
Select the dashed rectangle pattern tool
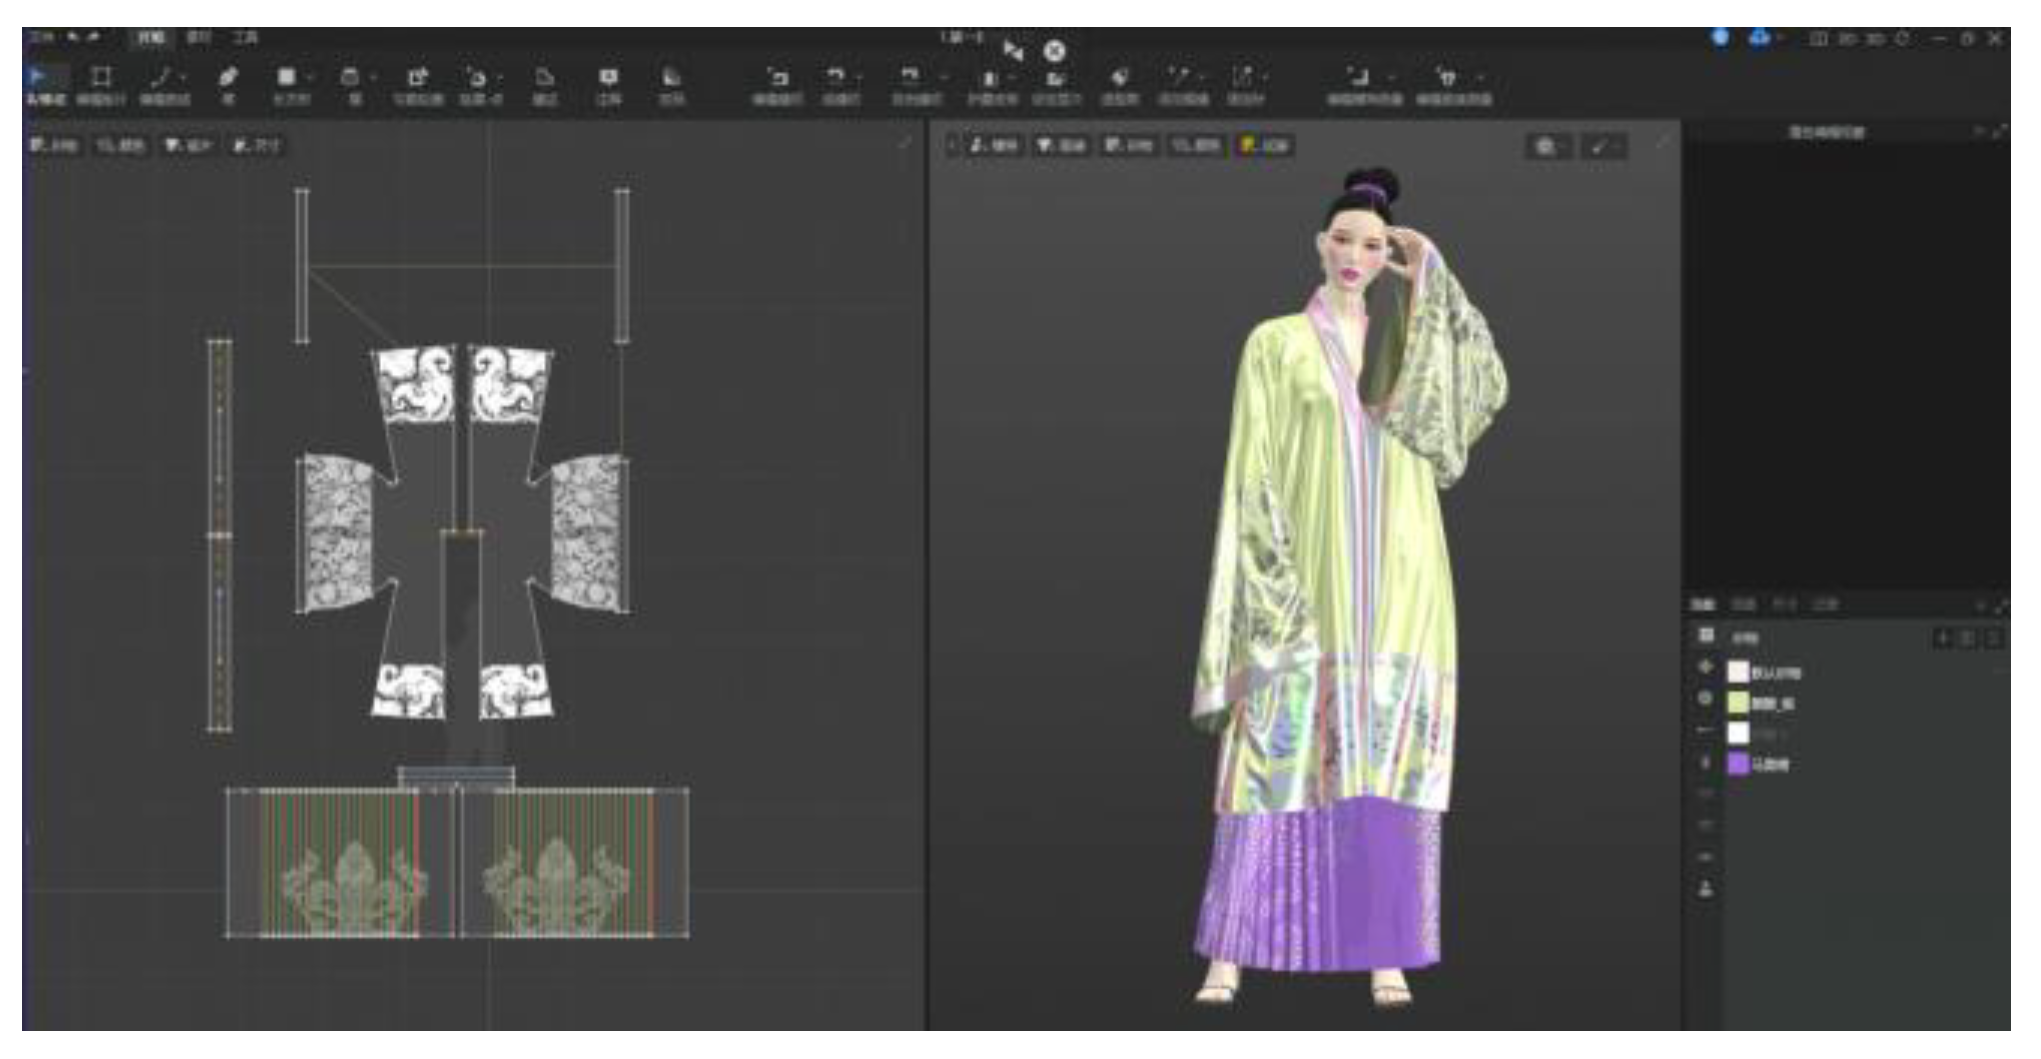tap(101, 78)
